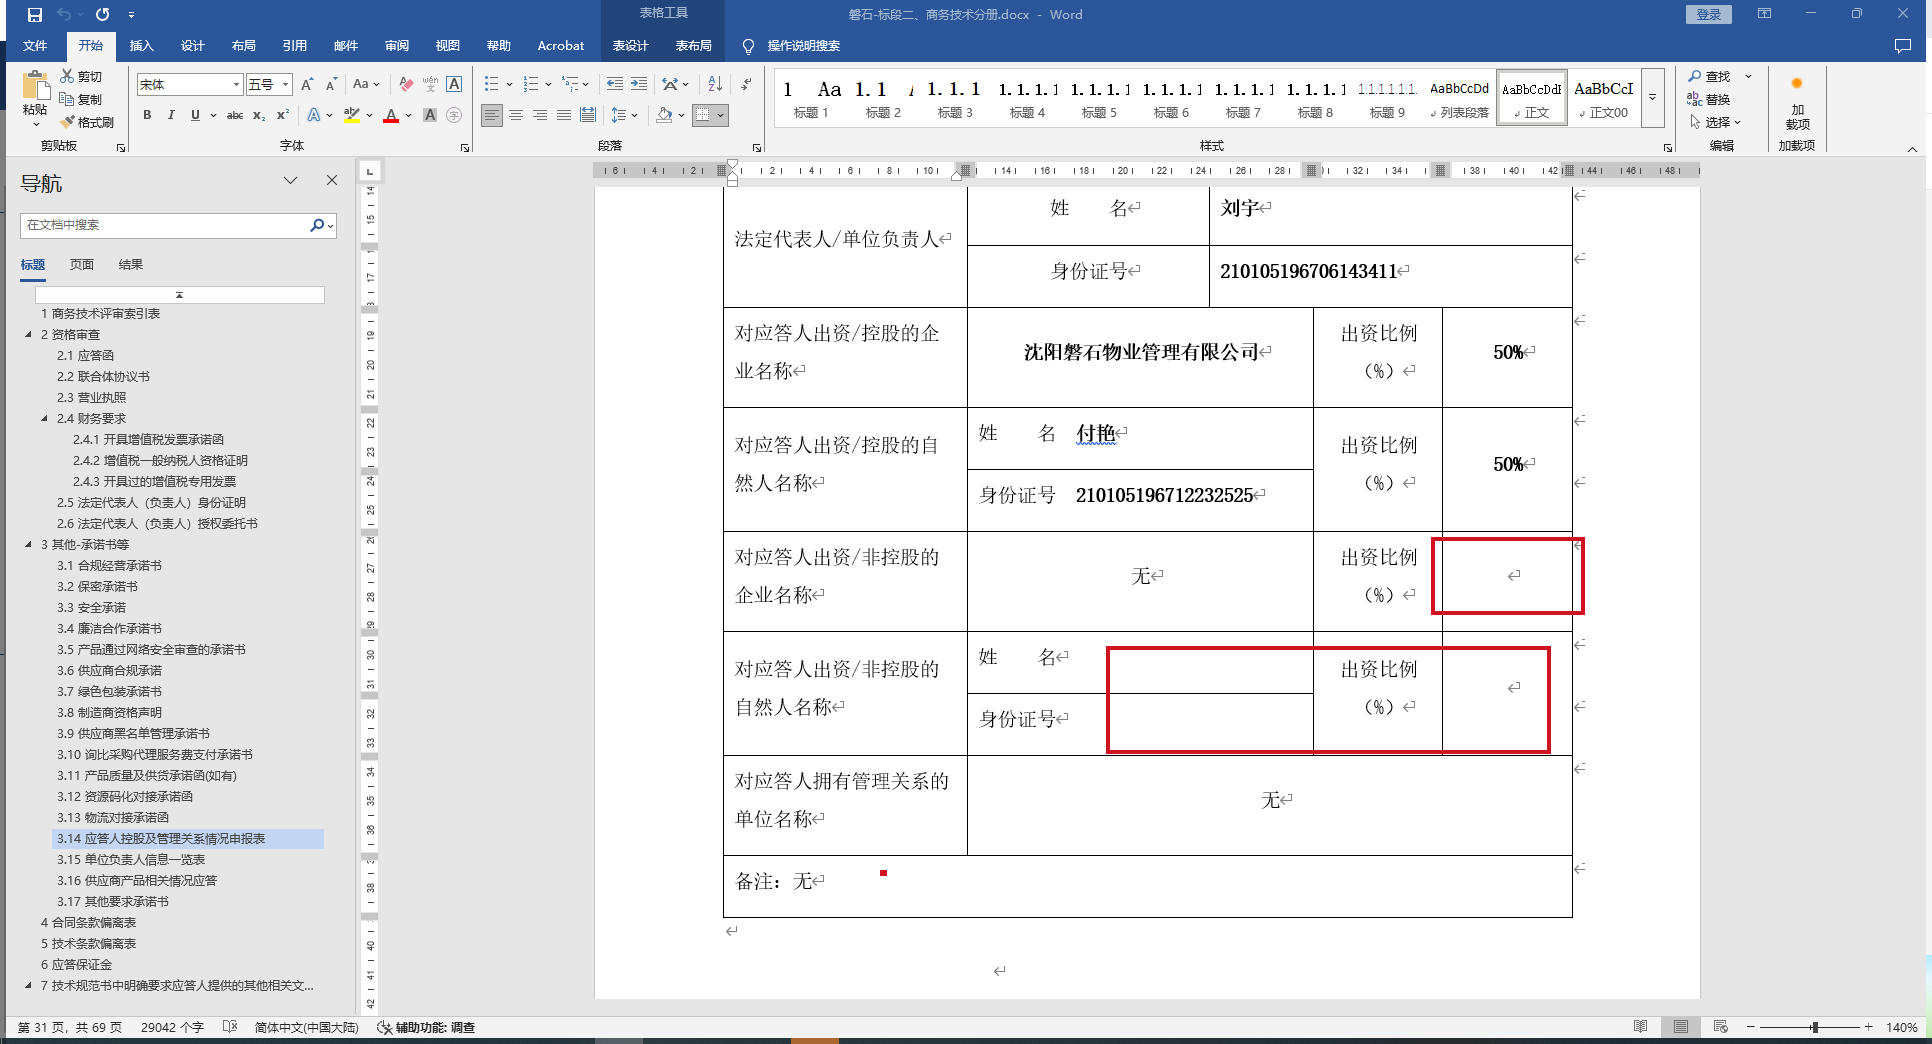Open the borders dropdown arrow
Image resolution: width=1932 pixels, height=1044 pixels.
[x=720, y=115]
